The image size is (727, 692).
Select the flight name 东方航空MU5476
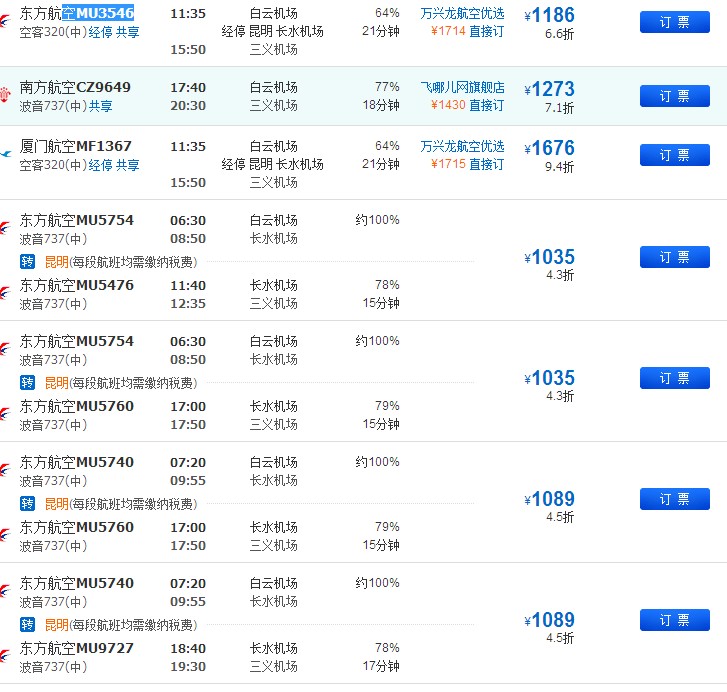tap(77, 286)
